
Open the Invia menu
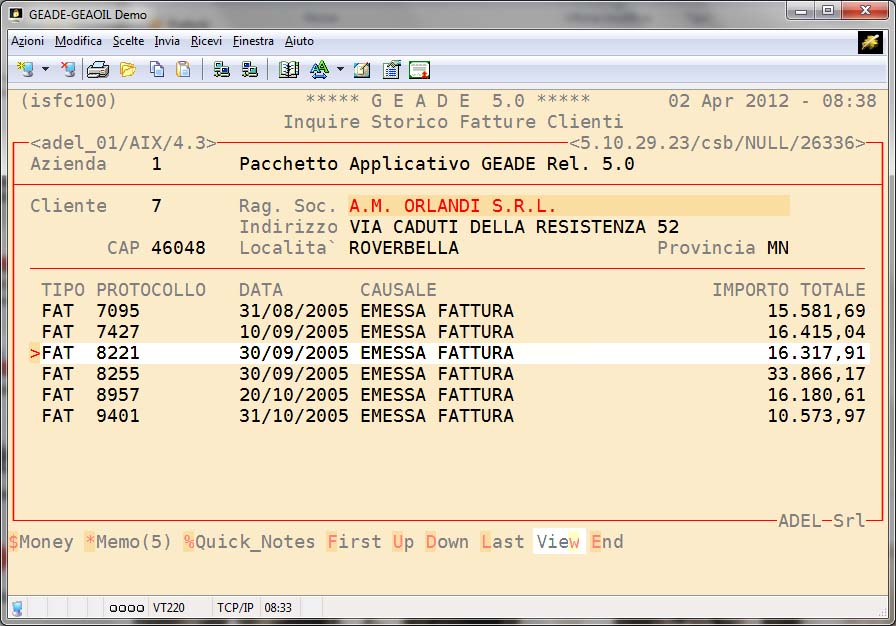167,41
